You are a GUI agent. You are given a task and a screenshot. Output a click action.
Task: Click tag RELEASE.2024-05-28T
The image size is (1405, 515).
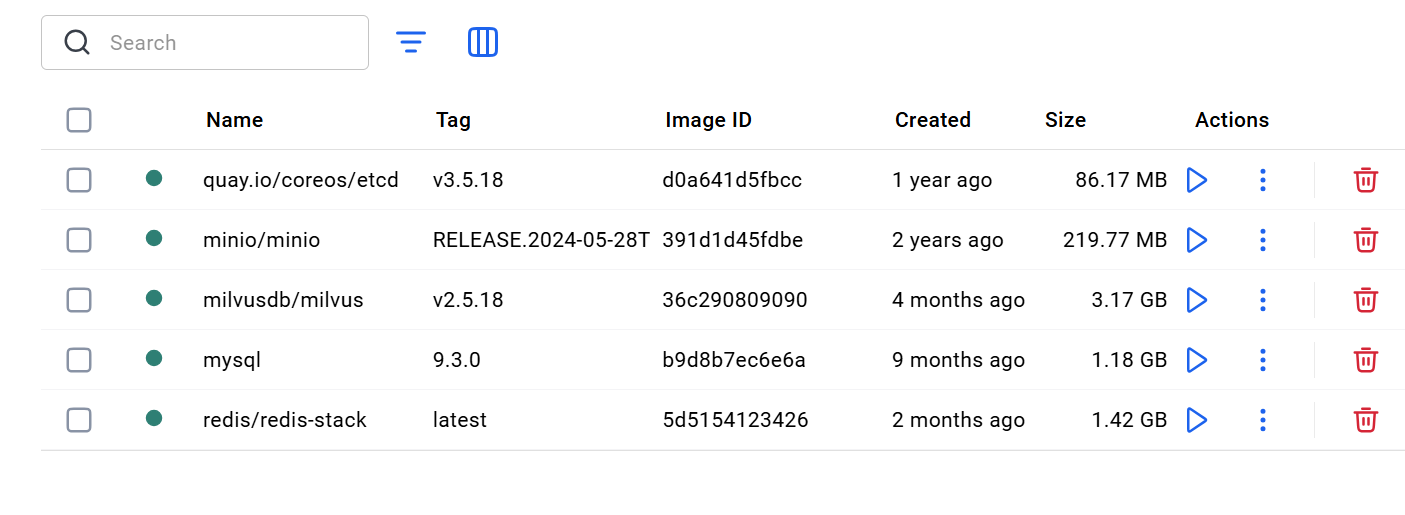[541, 240]
